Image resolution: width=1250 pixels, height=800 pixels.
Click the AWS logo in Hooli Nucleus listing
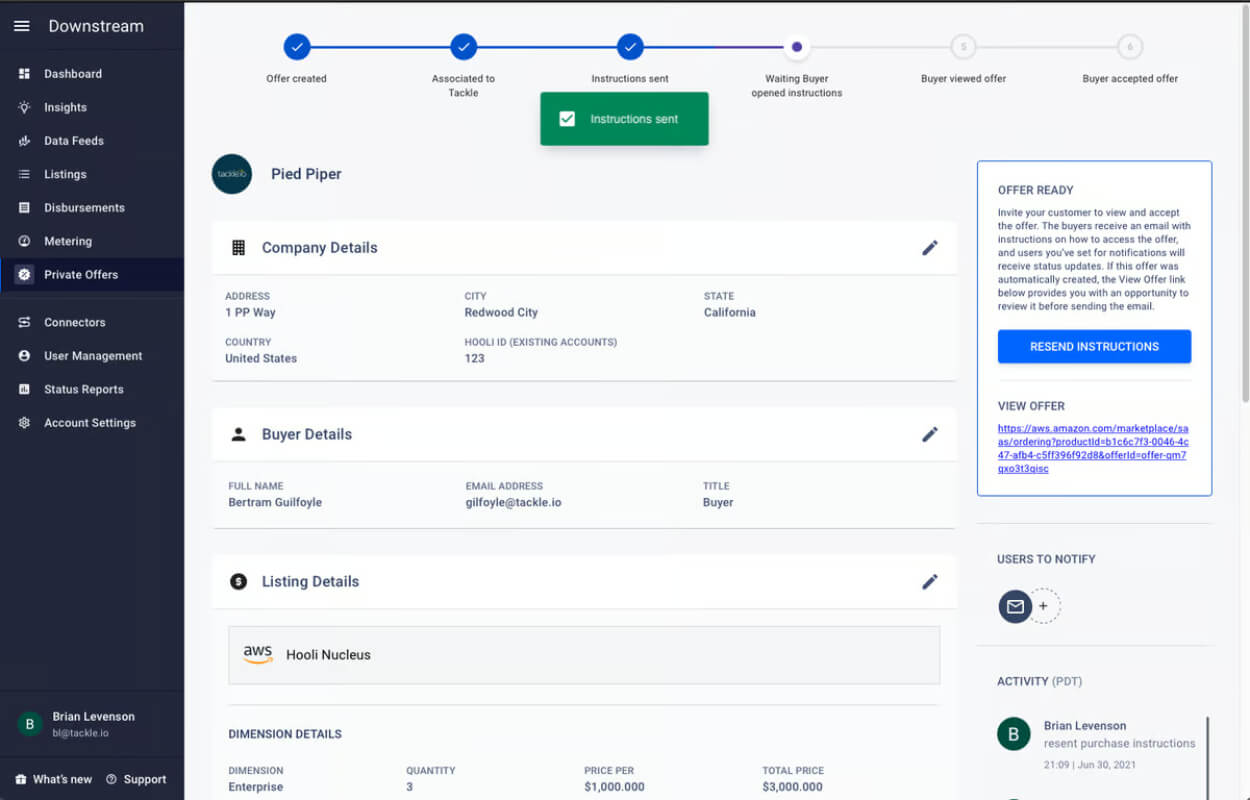point(258,654)
